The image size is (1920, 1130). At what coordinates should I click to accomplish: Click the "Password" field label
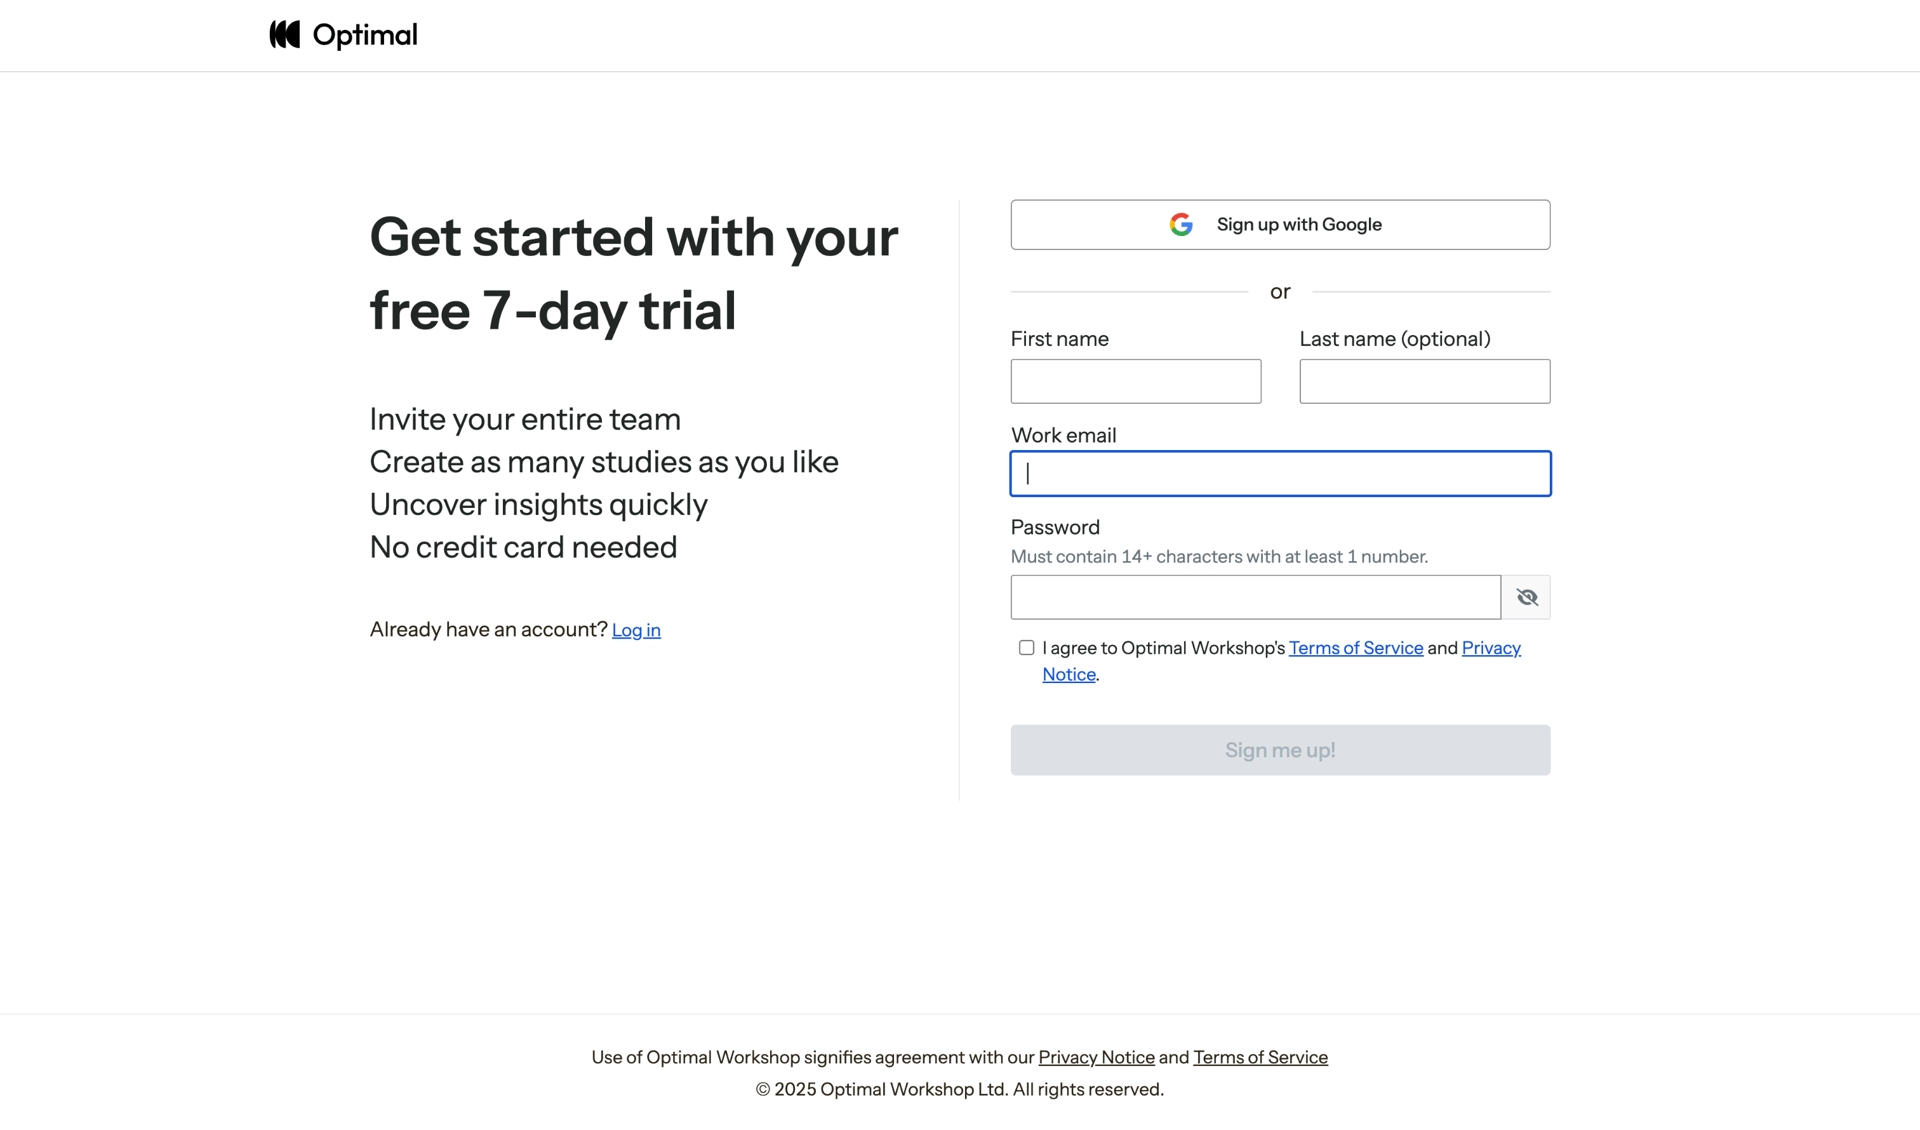(x=1055, y=527)
